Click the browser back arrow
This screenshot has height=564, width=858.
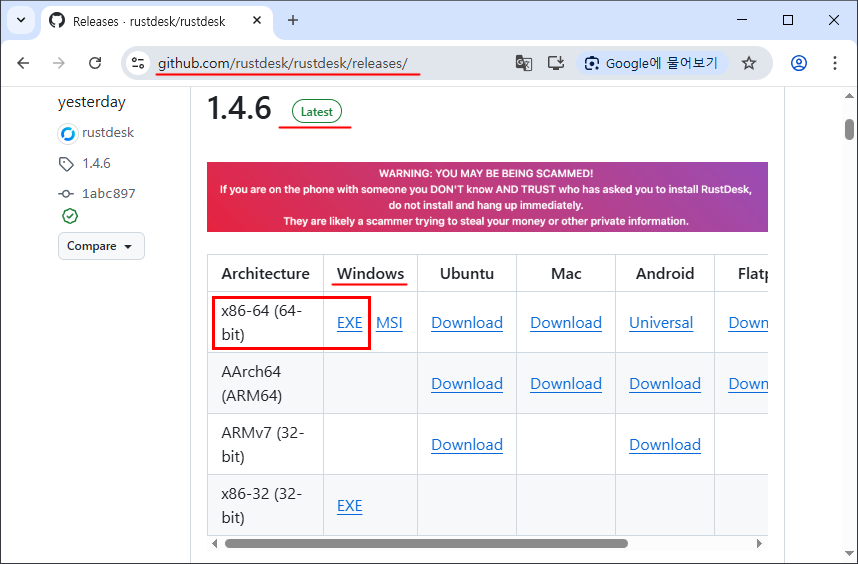click(23, 63)
